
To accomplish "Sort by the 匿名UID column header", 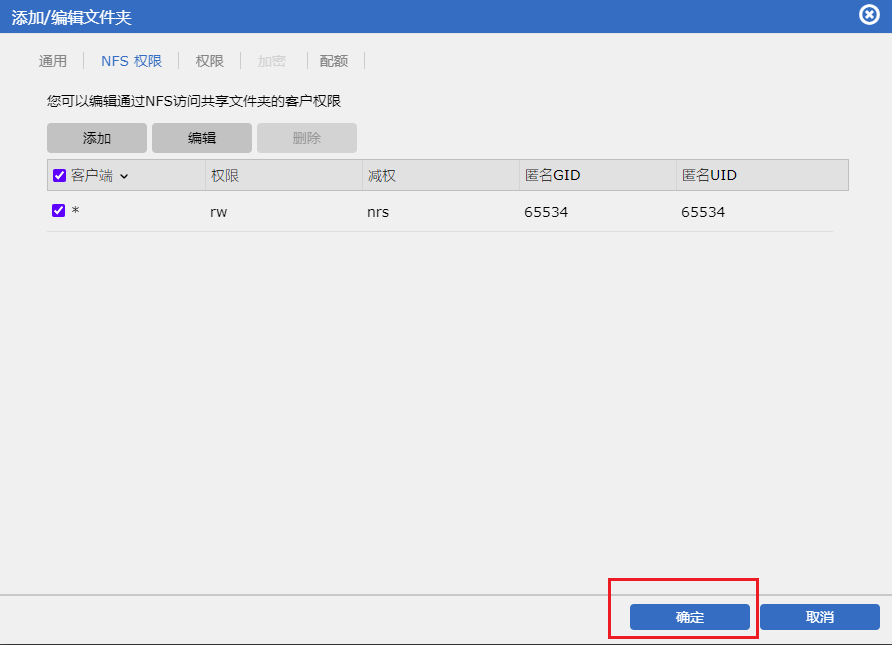I will point(709,176).
